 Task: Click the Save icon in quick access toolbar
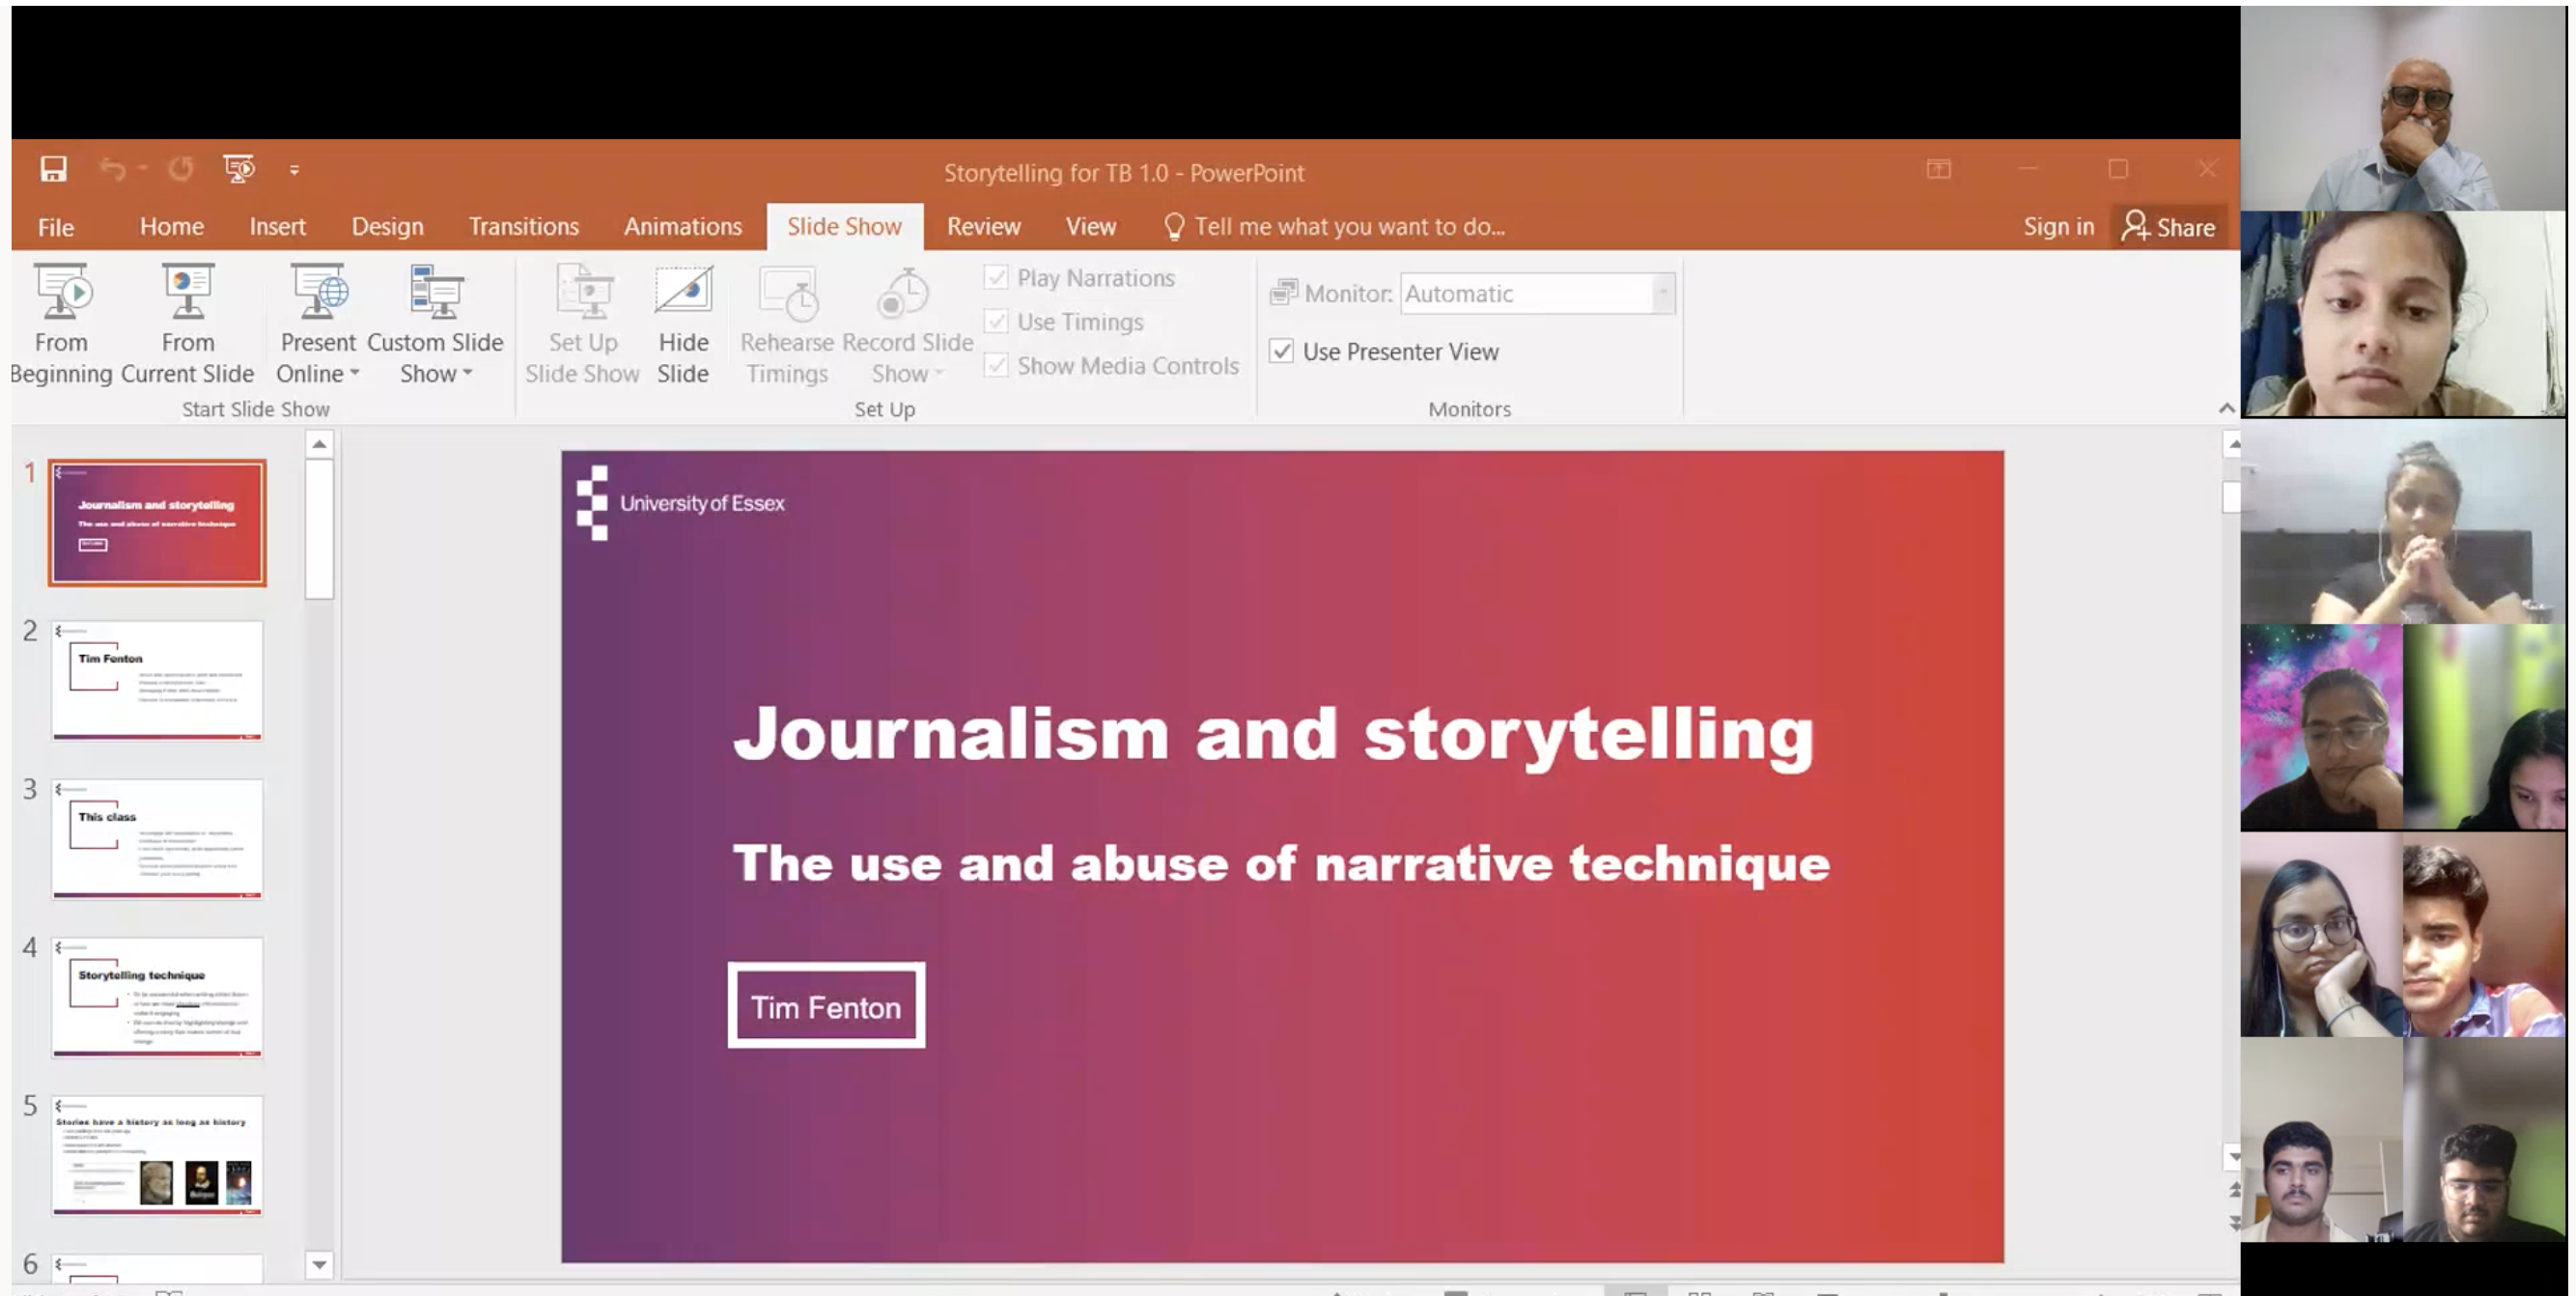[53, 169]
